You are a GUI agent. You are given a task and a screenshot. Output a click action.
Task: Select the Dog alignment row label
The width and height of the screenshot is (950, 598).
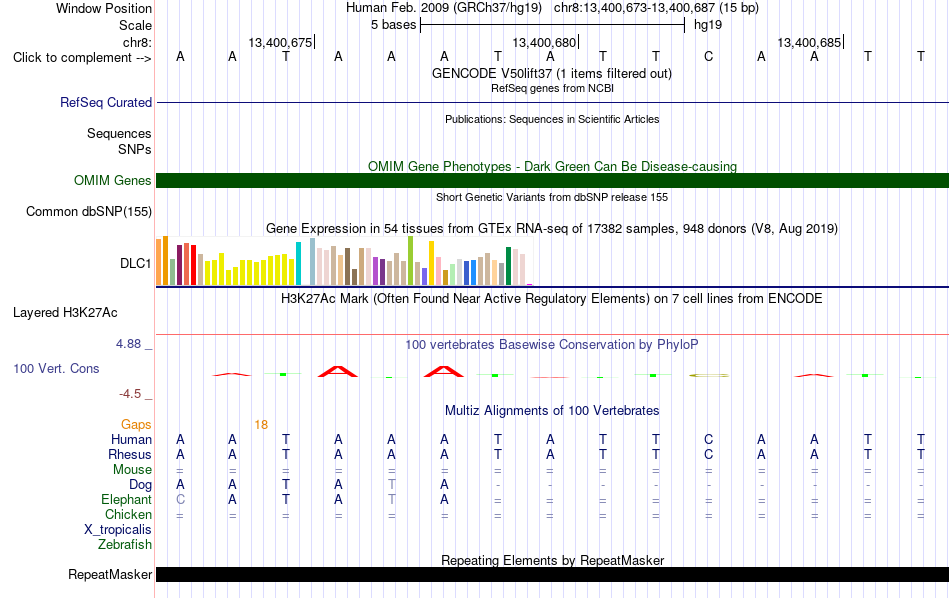click(x=140, y=485)
